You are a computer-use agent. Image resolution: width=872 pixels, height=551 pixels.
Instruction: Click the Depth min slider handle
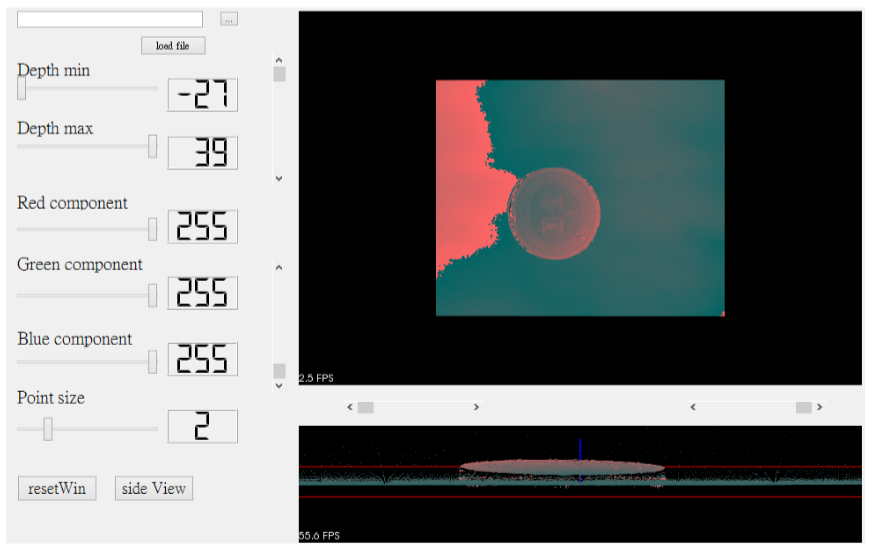22,88
